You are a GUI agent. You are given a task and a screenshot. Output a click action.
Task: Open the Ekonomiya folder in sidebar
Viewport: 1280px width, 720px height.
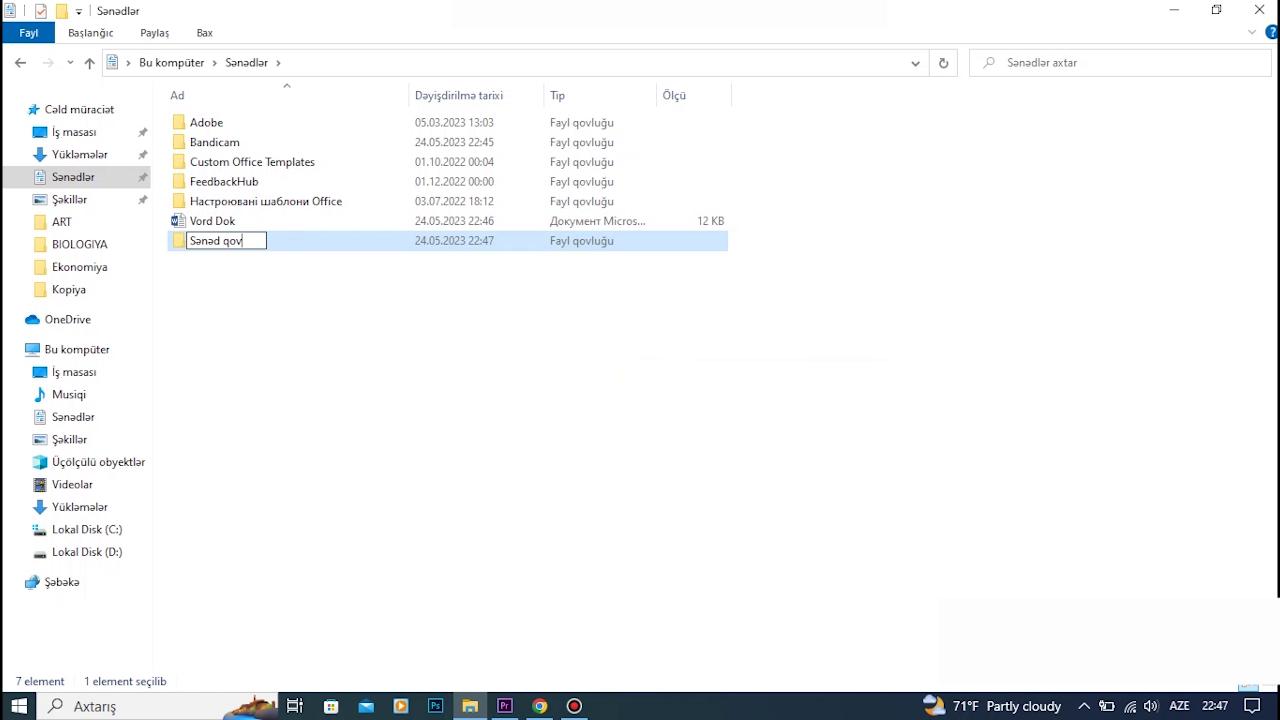(x=79, y=267)
